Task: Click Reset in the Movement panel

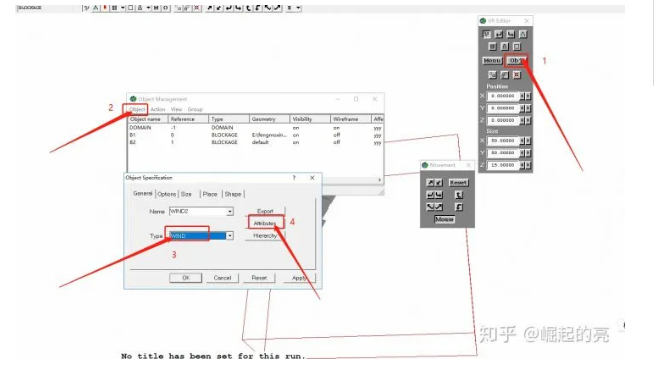Action: point(458,183)
